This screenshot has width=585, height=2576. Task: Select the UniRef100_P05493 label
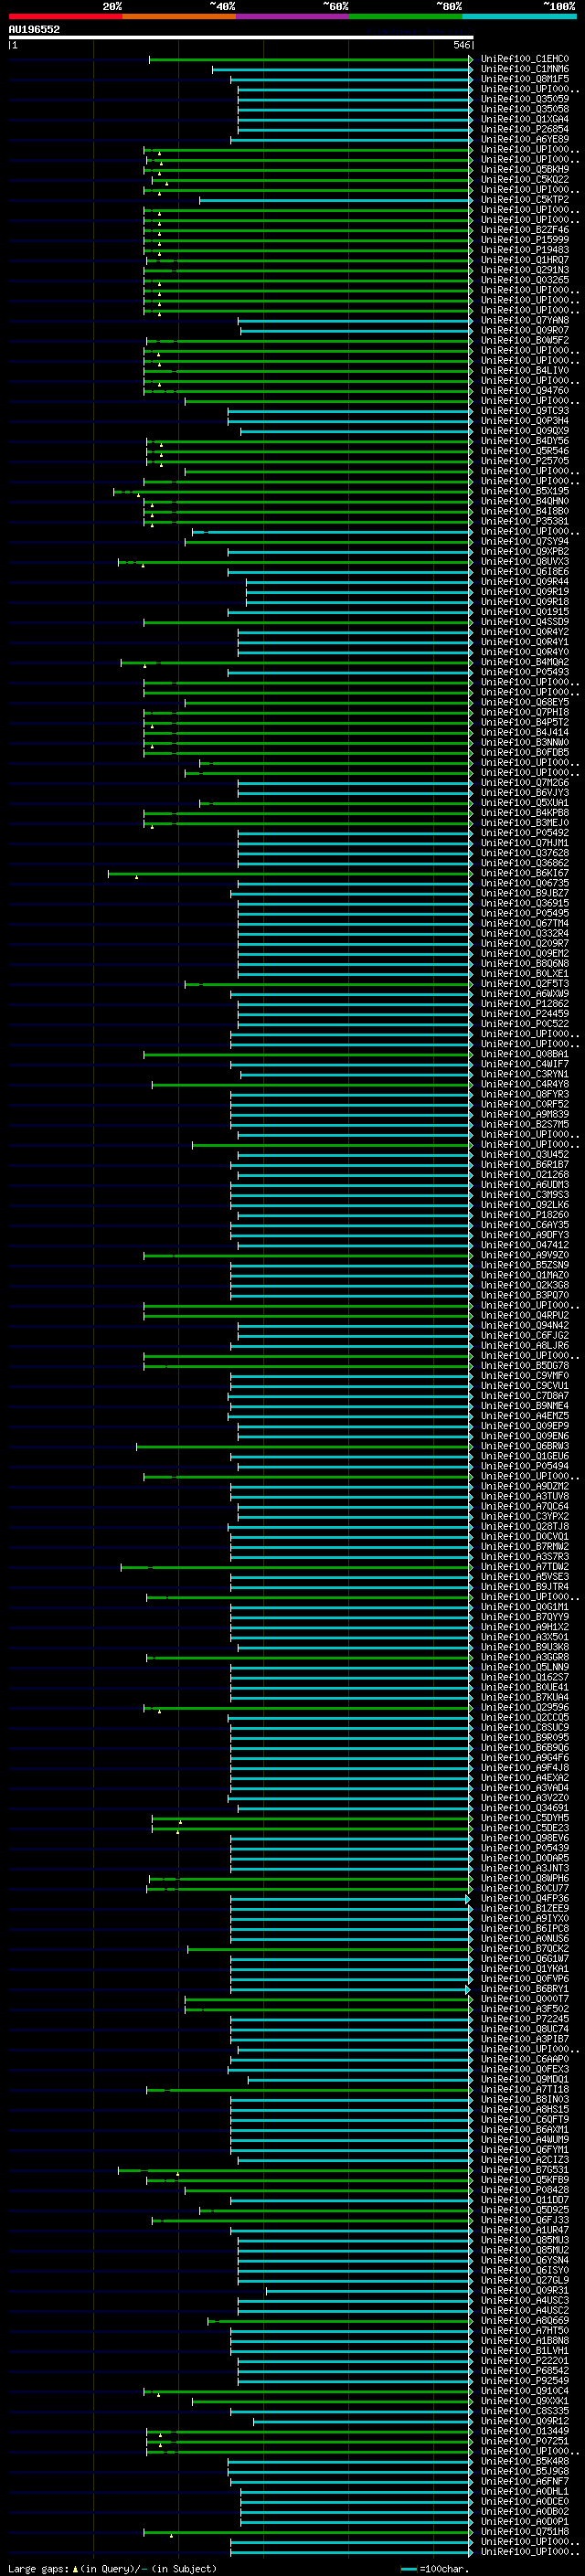525,672
